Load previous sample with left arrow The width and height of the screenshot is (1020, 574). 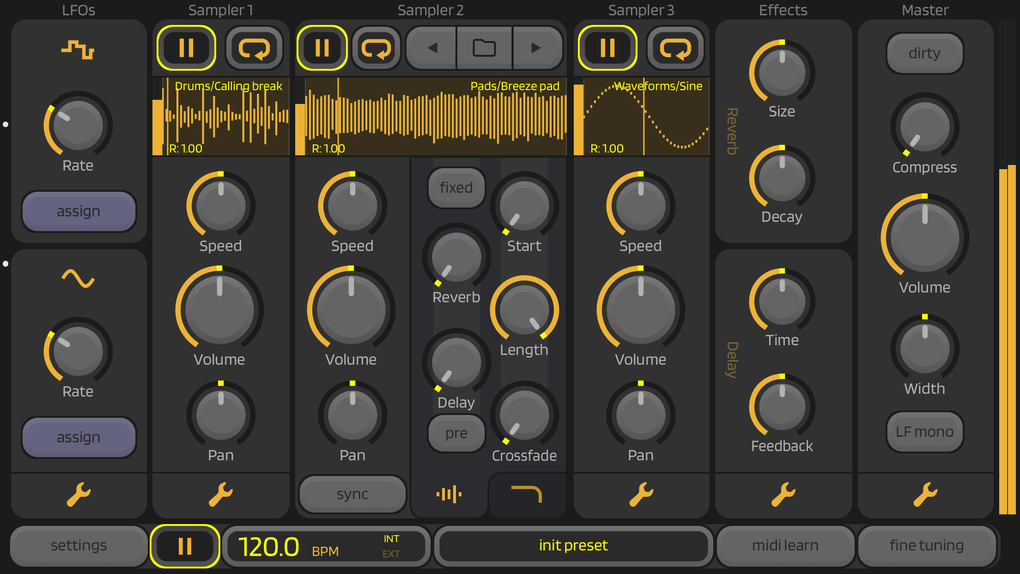tap(431, 48)
